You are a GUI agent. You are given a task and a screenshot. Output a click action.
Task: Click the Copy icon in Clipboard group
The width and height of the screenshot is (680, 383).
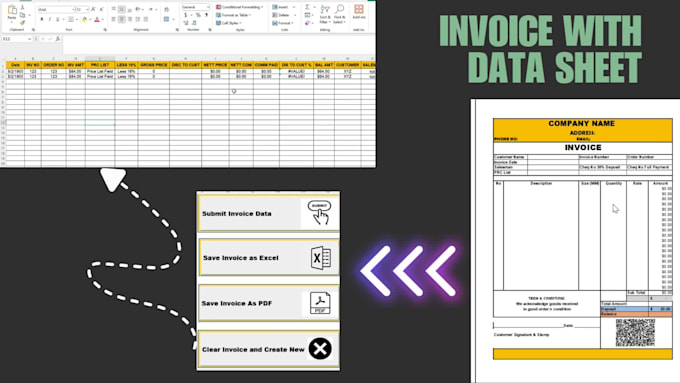(23, 15)
